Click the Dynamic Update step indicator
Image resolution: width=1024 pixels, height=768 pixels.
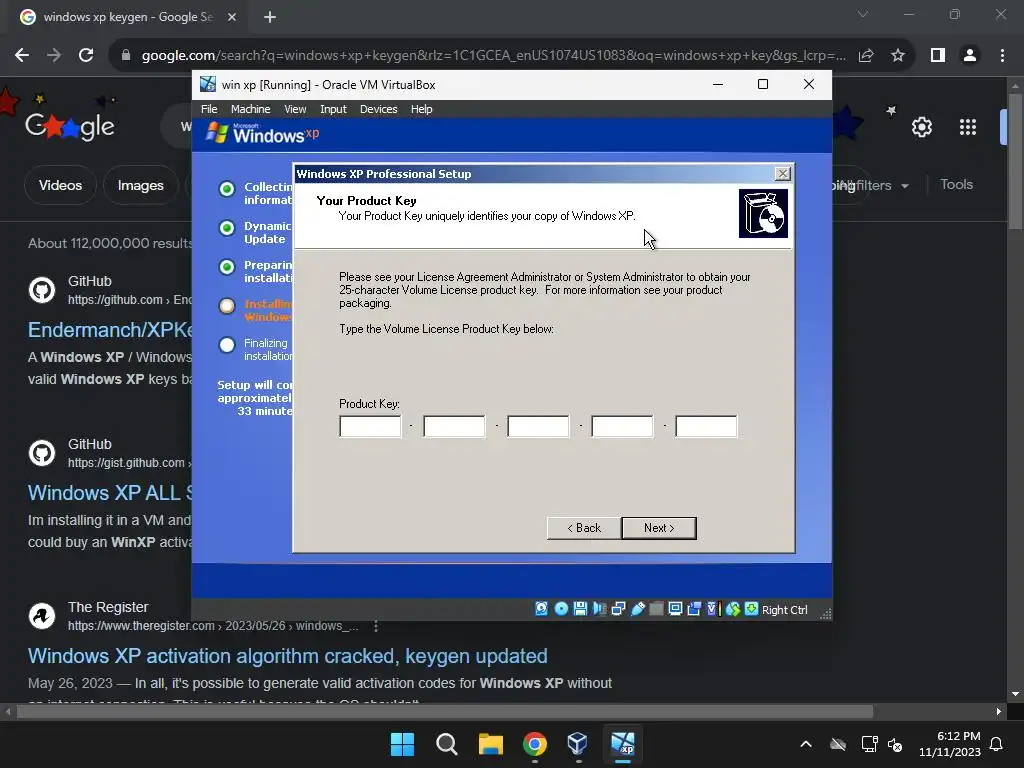point(227,228)
